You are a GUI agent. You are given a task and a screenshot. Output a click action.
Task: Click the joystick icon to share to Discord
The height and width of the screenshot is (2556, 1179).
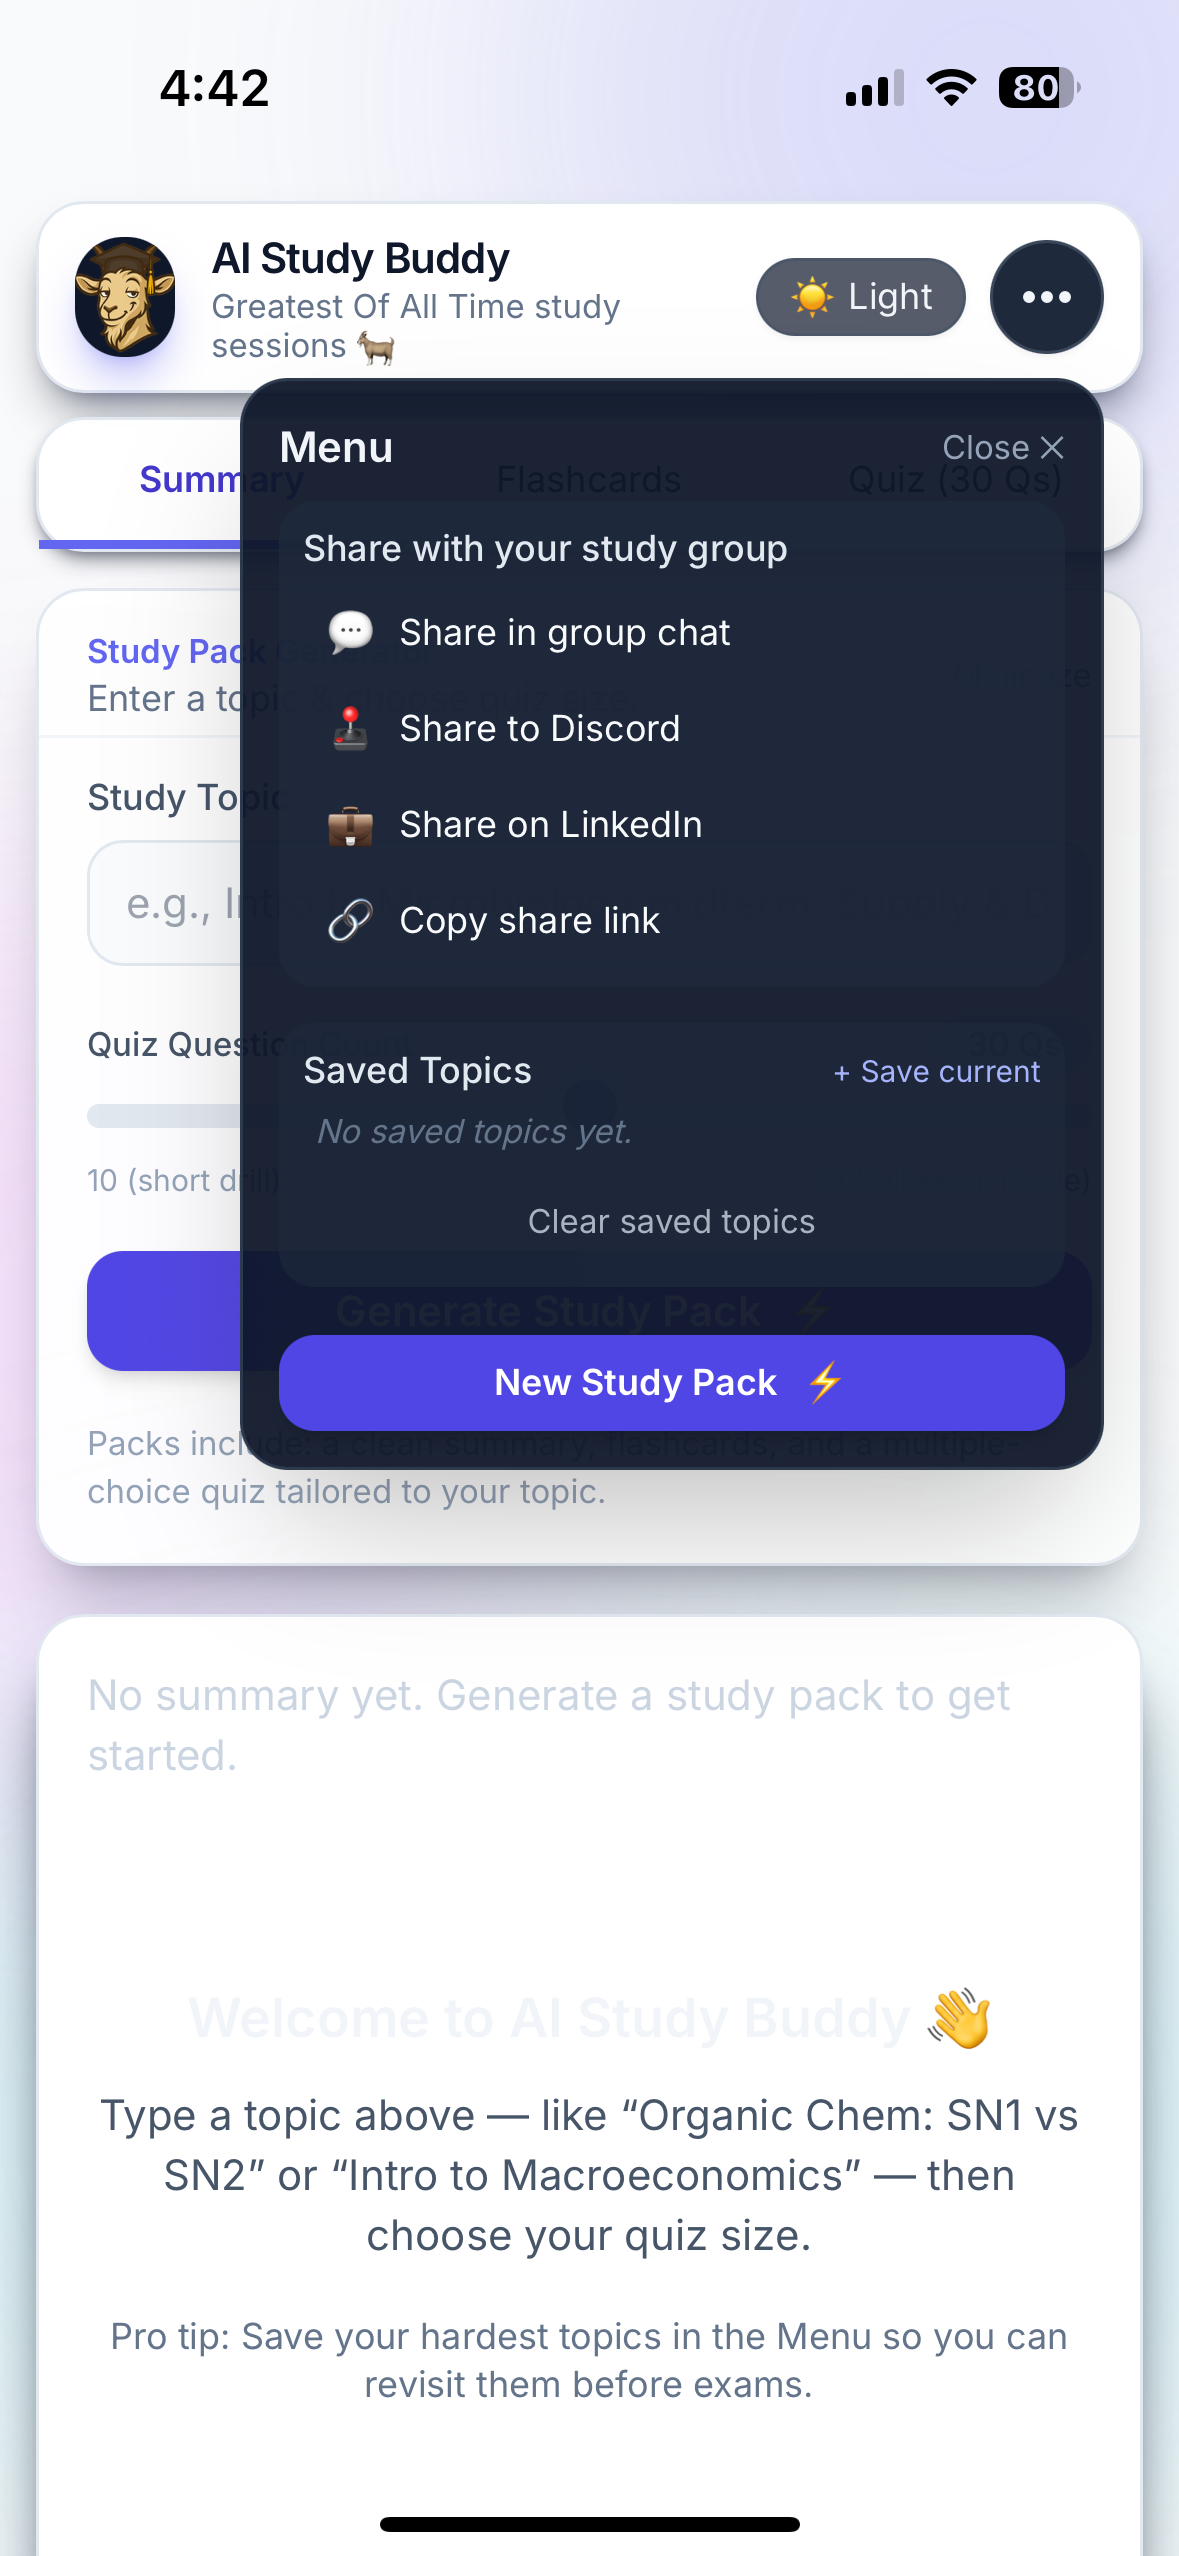pos(350,727)
